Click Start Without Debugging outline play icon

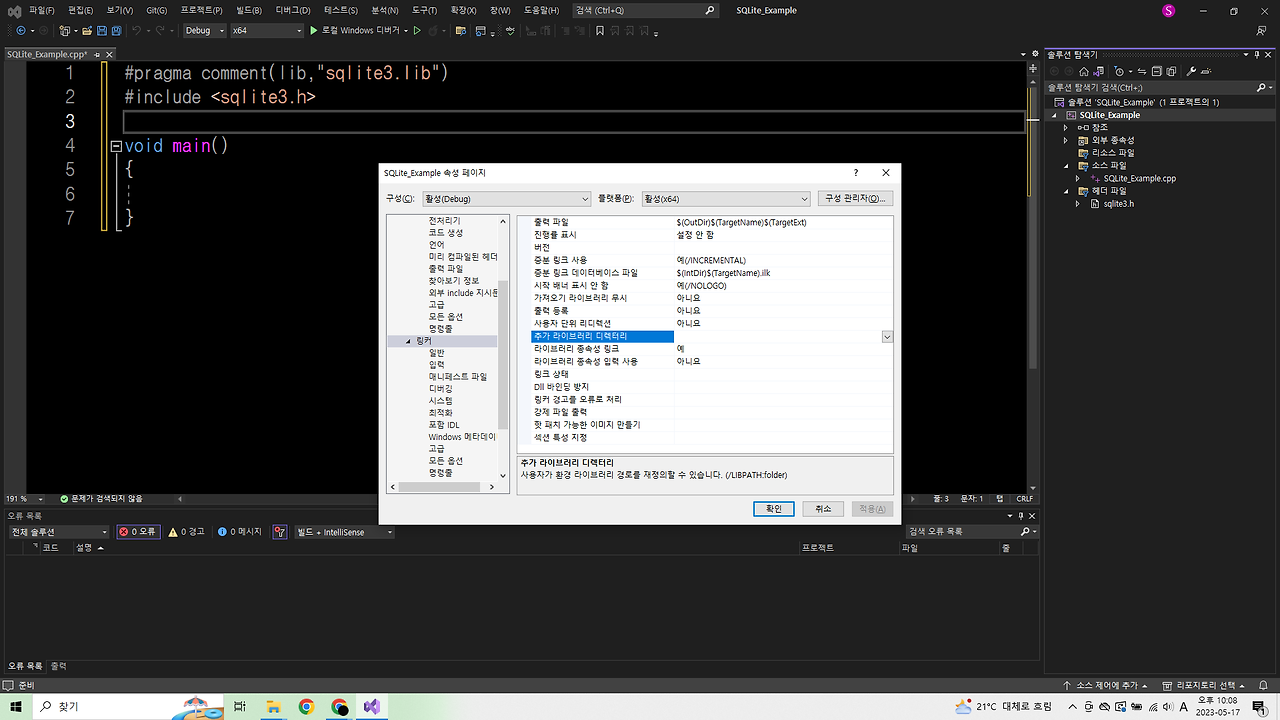pos(417,30)
